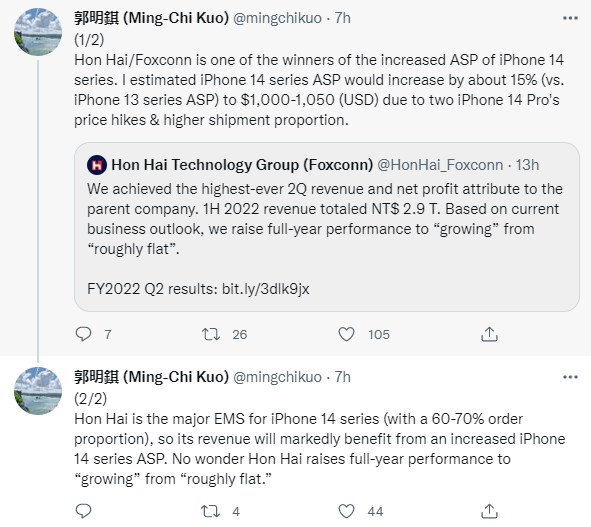
Task: Open Hon Hai Technology Group logo icon
Action: pos(97,165)
